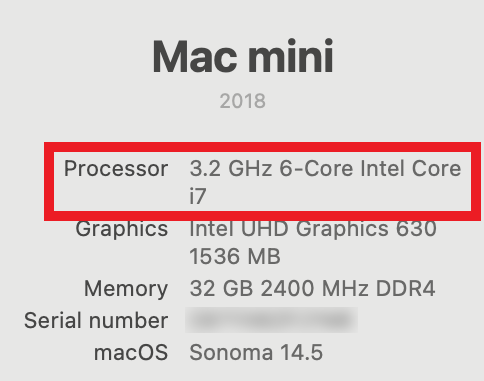Select the 2018 model year text
This screenshot has width=484, height=381.
[x=243, y=101]
